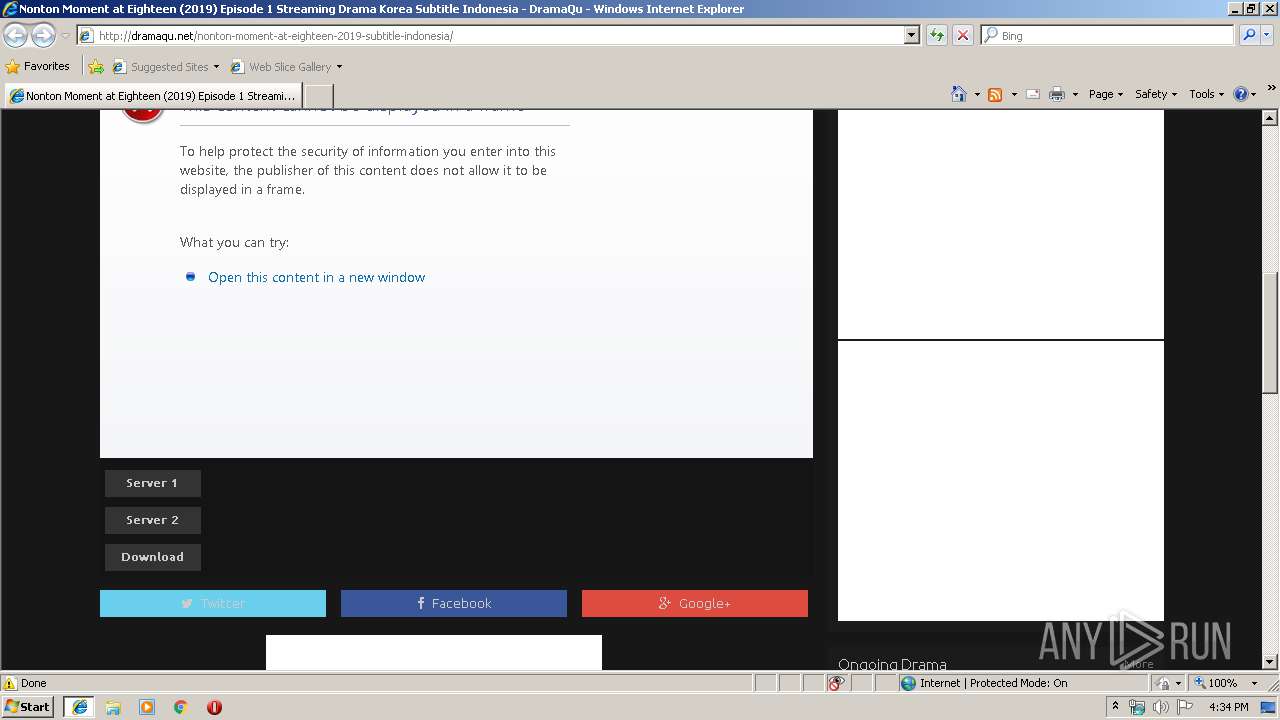Click the Internet Protected Mode zone indicator

(x=984, y=683)
